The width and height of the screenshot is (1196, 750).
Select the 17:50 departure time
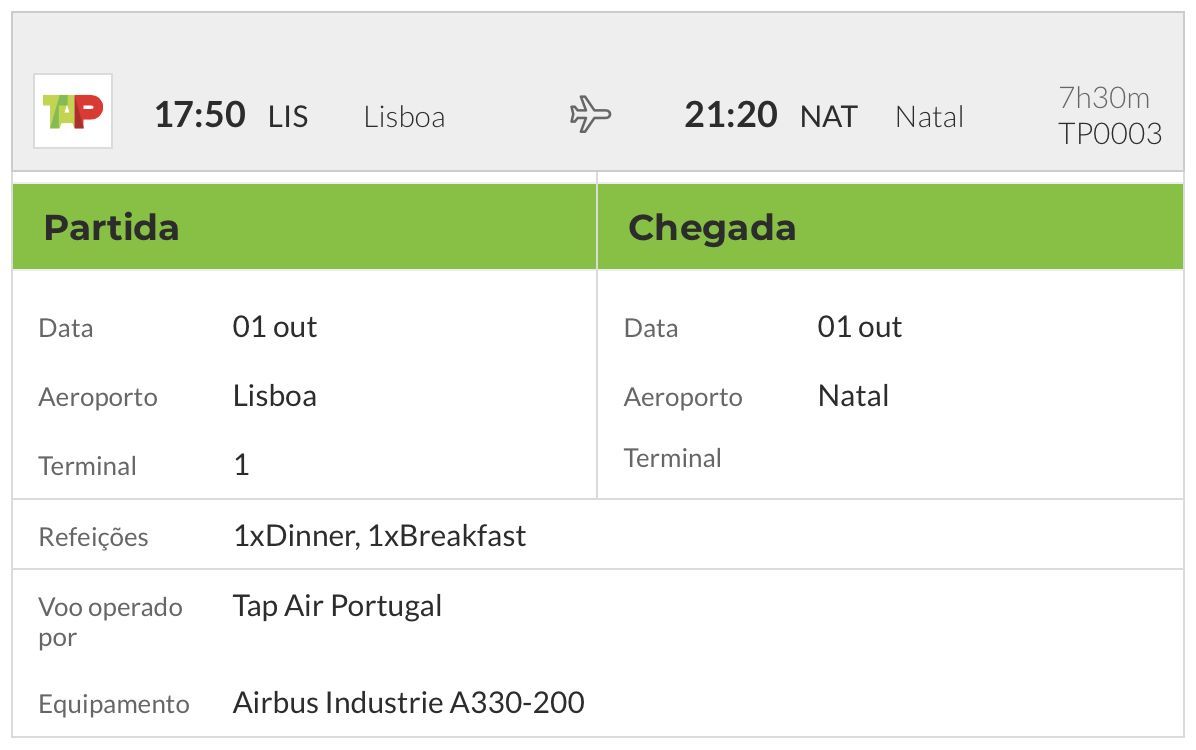tap(200, 115)
